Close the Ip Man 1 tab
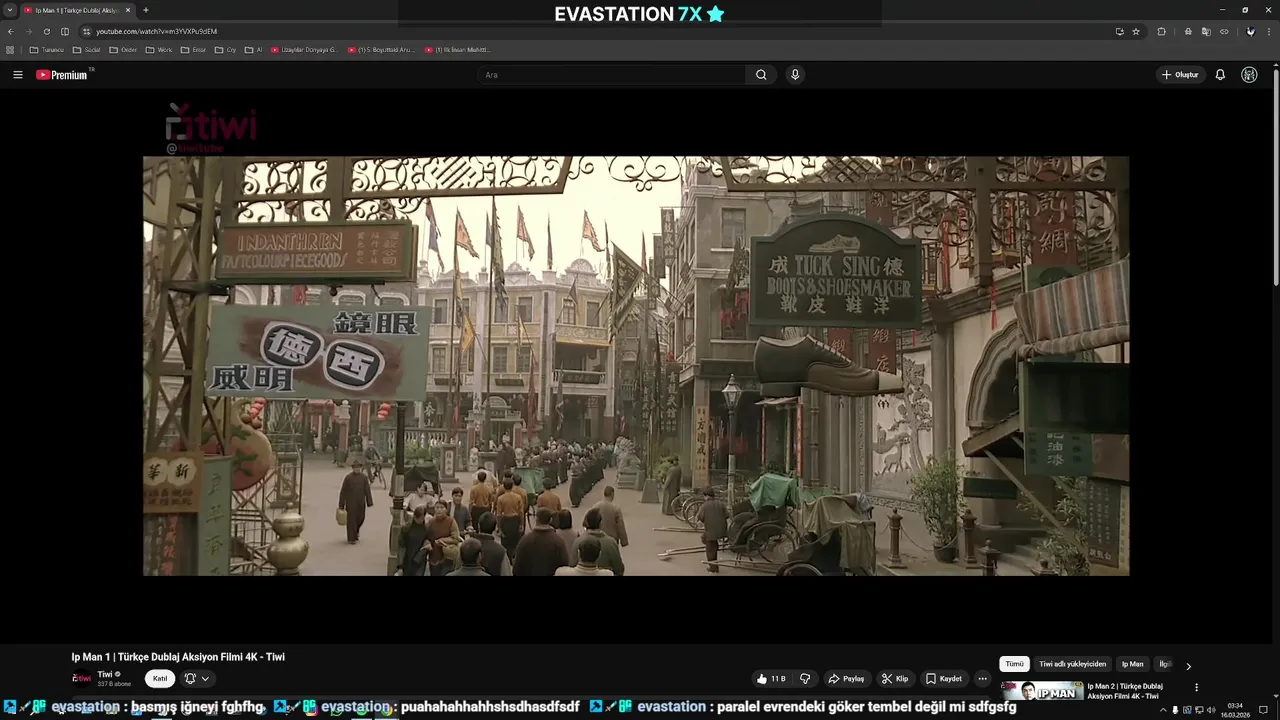Viewport: 1280px width, 720px height. coord(128,10)
